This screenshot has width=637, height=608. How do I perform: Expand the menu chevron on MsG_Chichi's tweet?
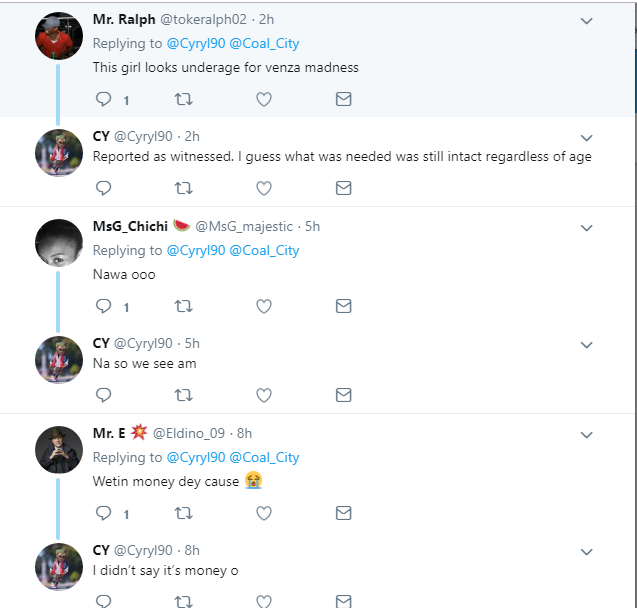587,228
